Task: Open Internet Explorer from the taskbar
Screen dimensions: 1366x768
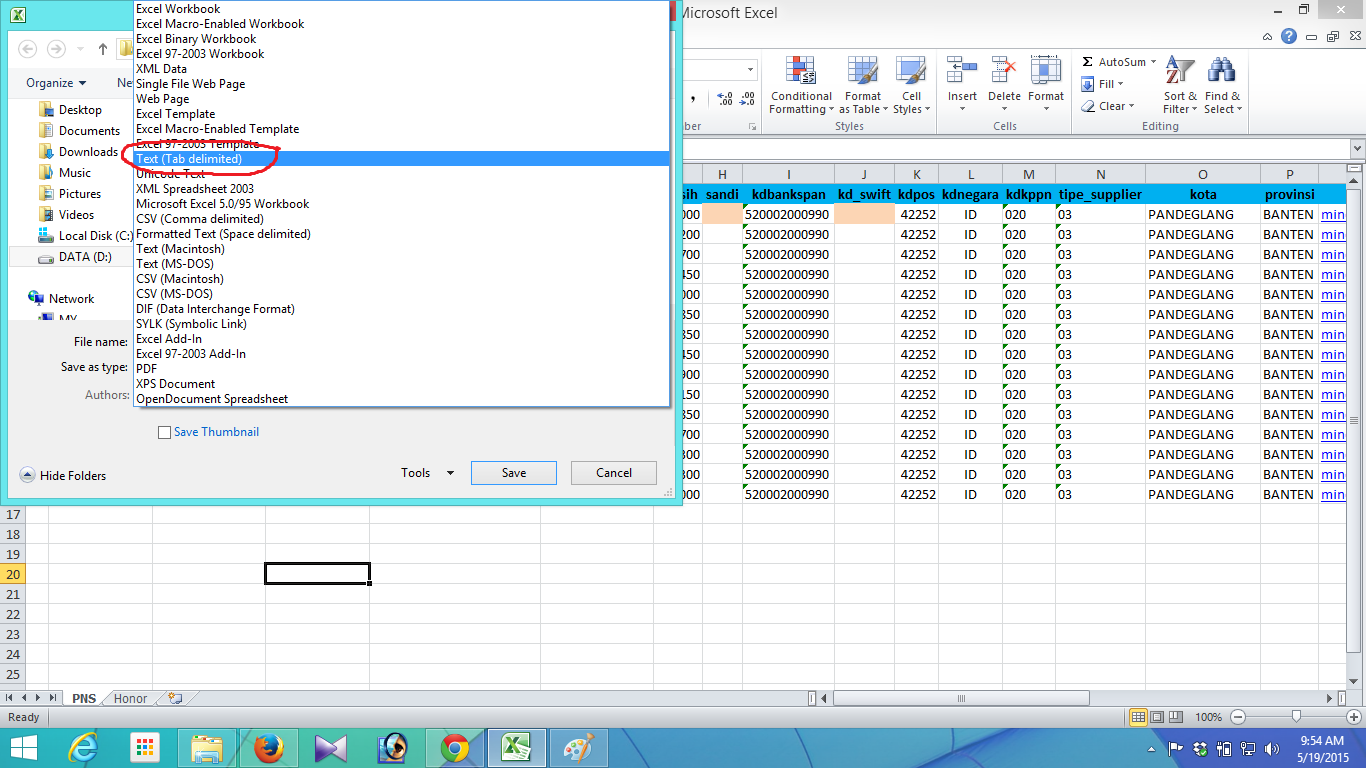Action: point(83,748)
